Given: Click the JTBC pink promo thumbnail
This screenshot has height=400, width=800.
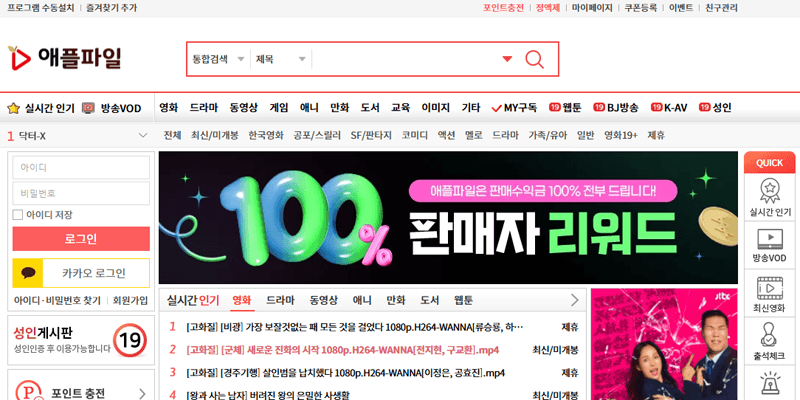Looking at the screenshot, I should point(664,344).
